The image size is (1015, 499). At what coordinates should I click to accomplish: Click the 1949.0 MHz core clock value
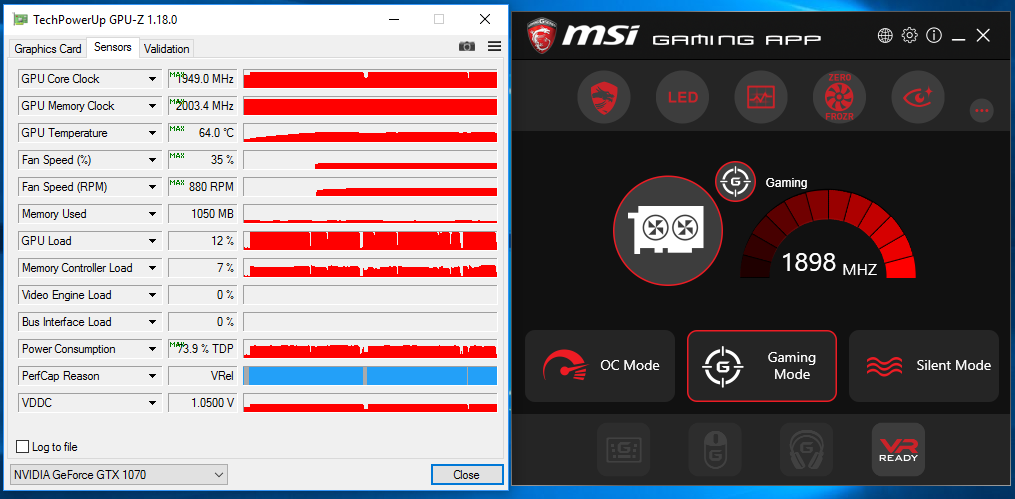tap(203, 79)
